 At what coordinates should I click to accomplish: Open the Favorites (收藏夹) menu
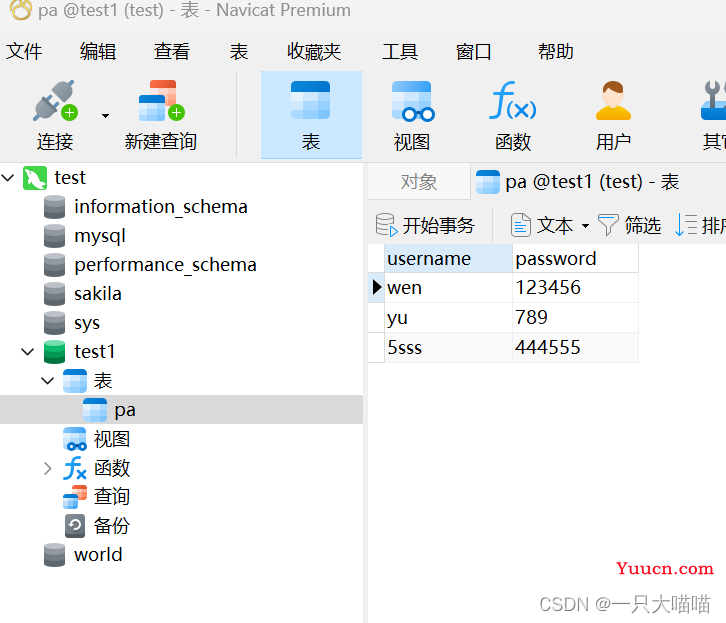point(314,51)
